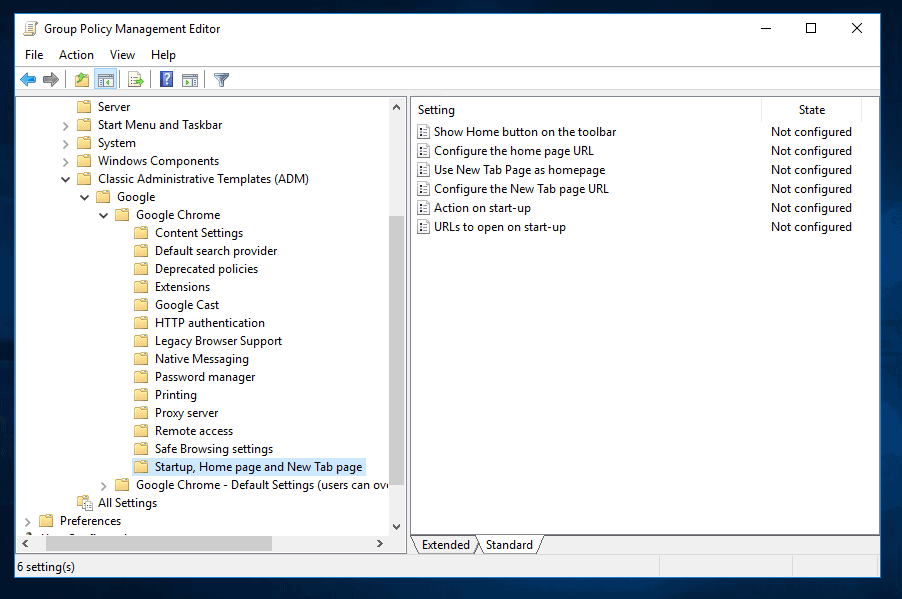Viewport: 902px width, 599px height.
Task: Select the Safe Browsing settings folder
Action: click(213, 449)
